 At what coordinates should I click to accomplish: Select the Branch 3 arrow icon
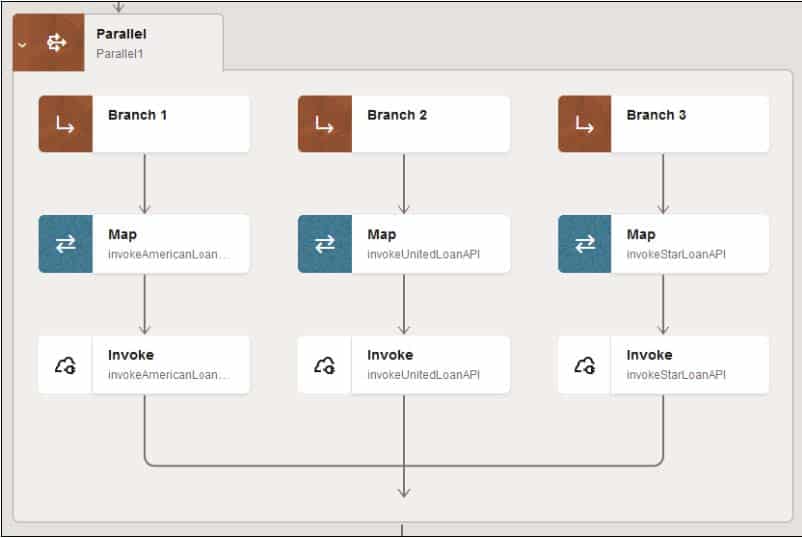click(585, 124)
